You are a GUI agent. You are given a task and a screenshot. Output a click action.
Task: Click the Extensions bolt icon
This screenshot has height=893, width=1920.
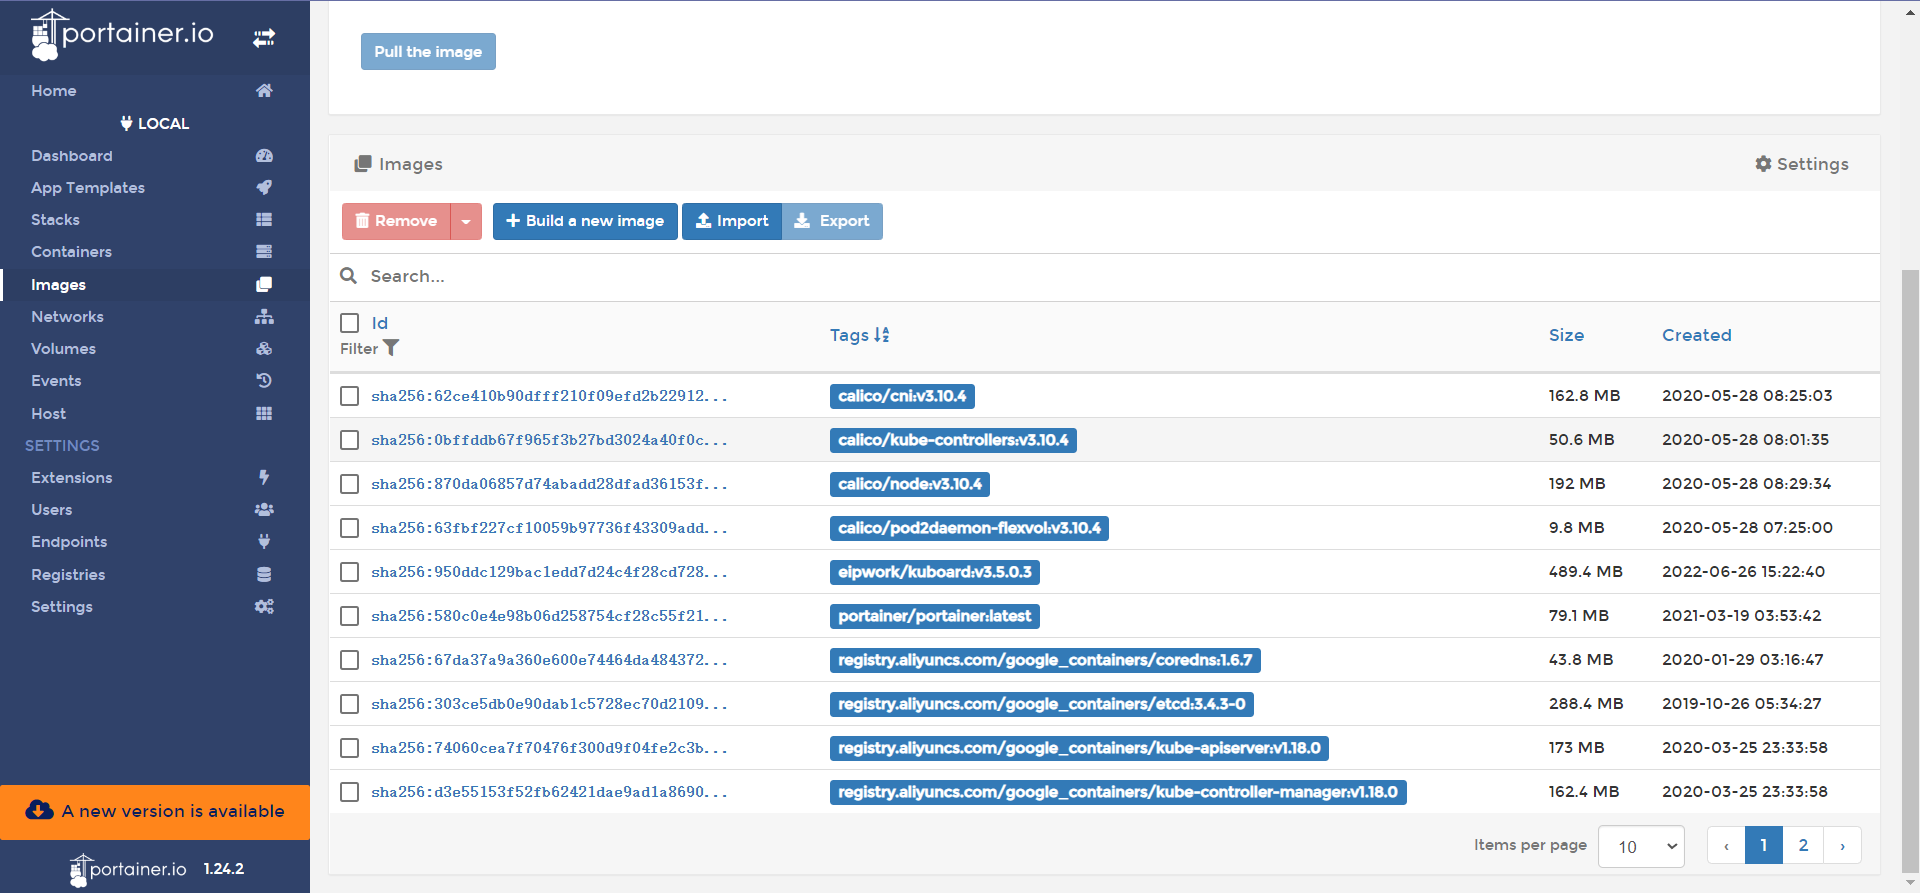[264, 478]
